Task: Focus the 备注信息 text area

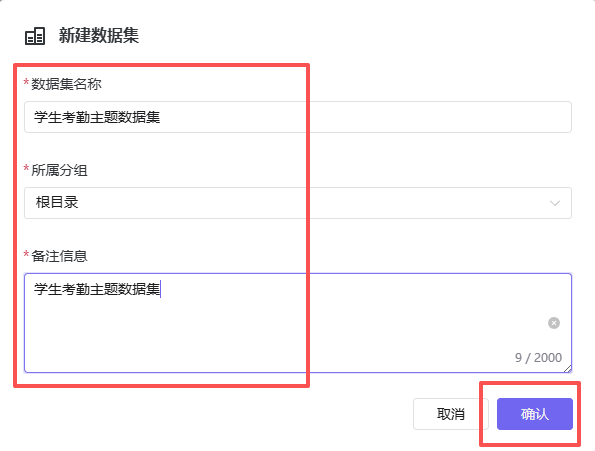Action: coord(298,323)
